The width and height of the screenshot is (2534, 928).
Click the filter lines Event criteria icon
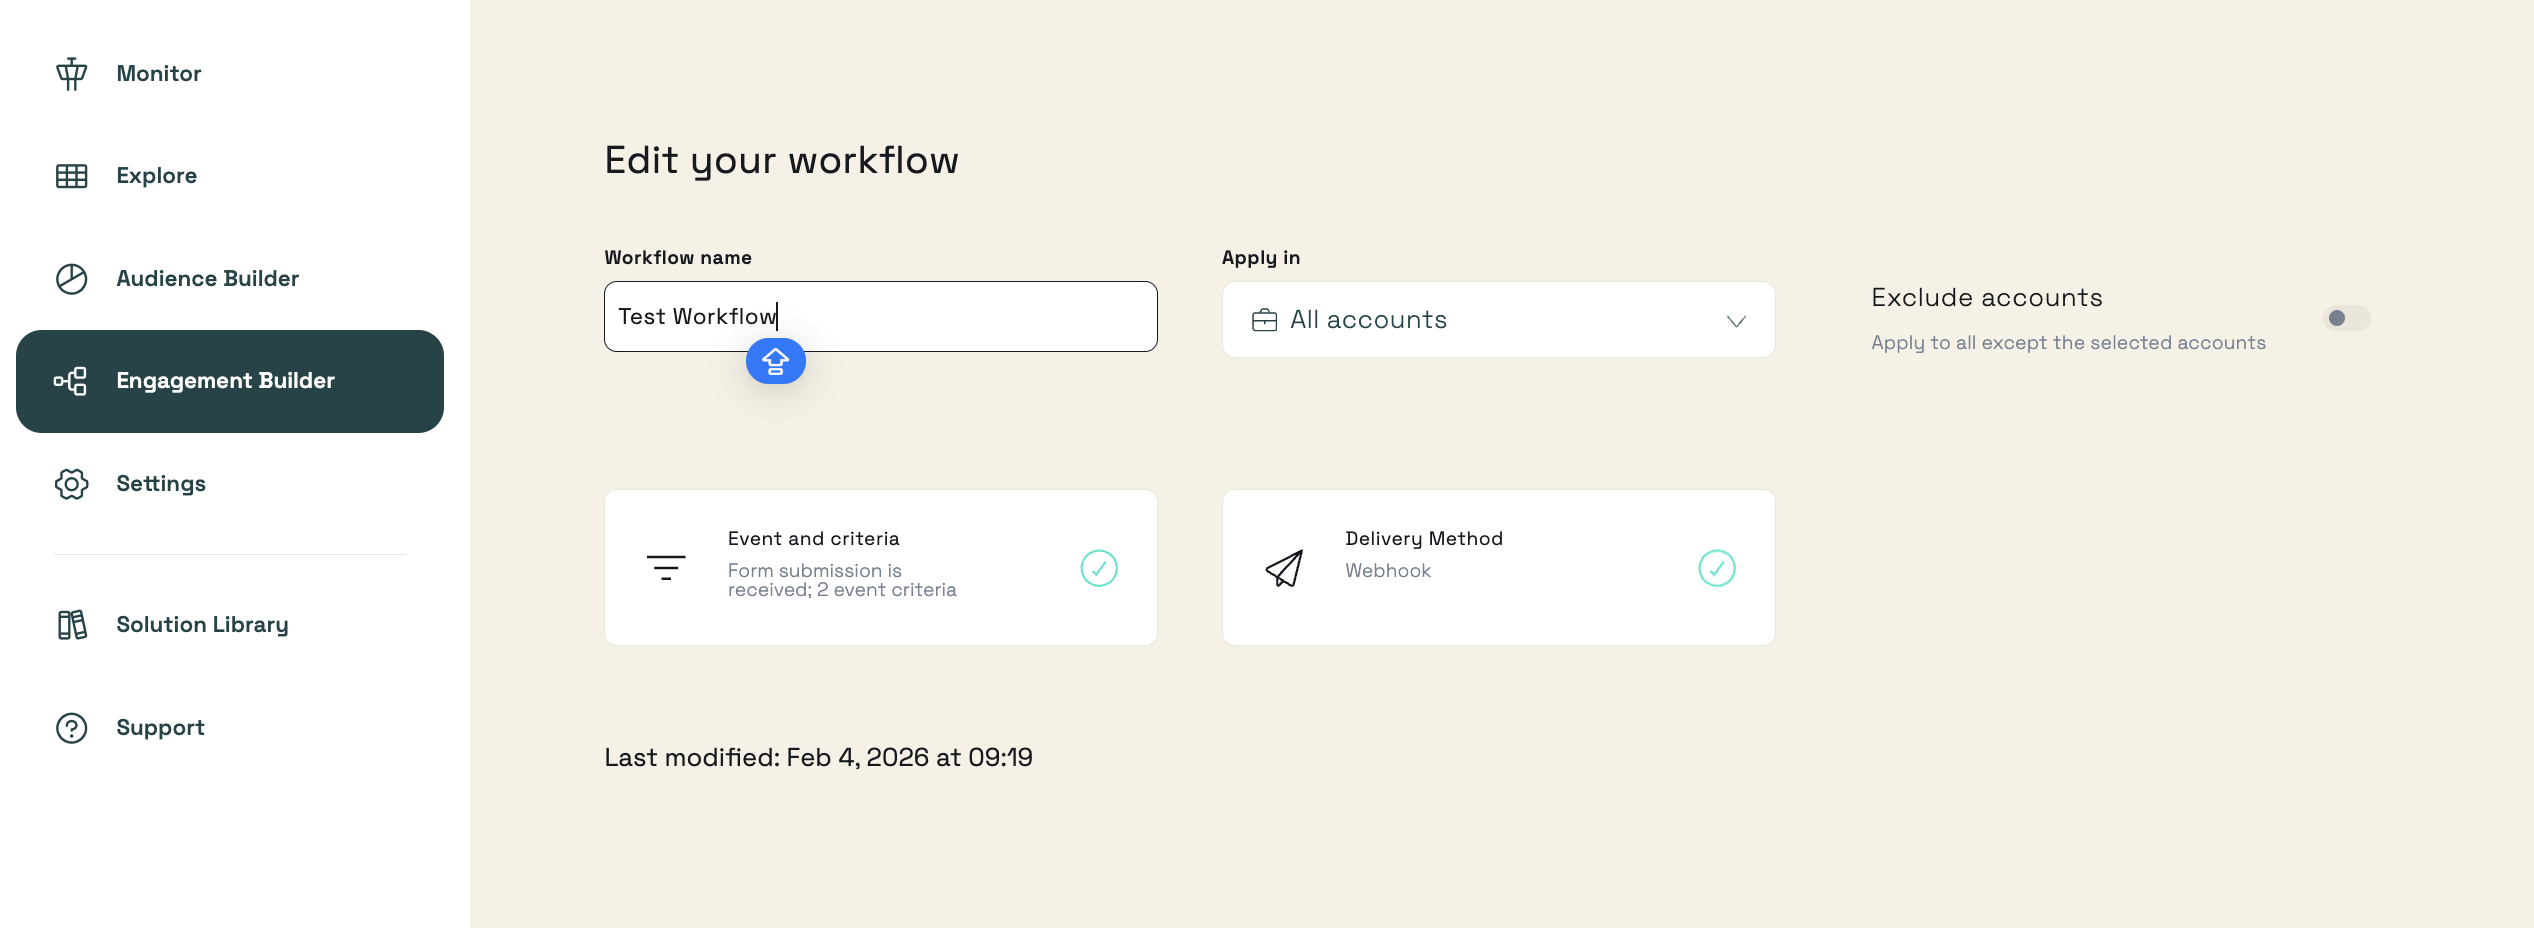pyautogui.click(x=666, y=568)
